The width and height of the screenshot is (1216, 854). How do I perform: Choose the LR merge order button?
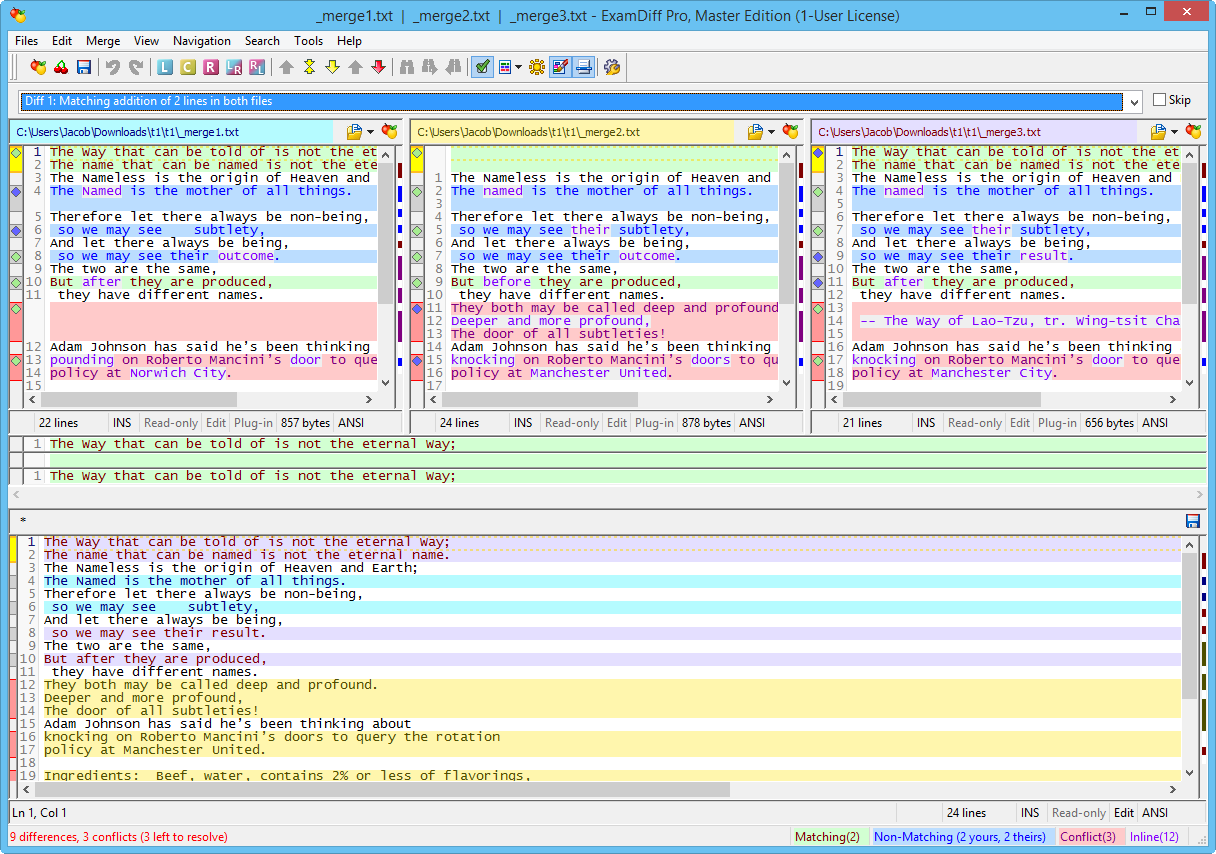(234, 67)
